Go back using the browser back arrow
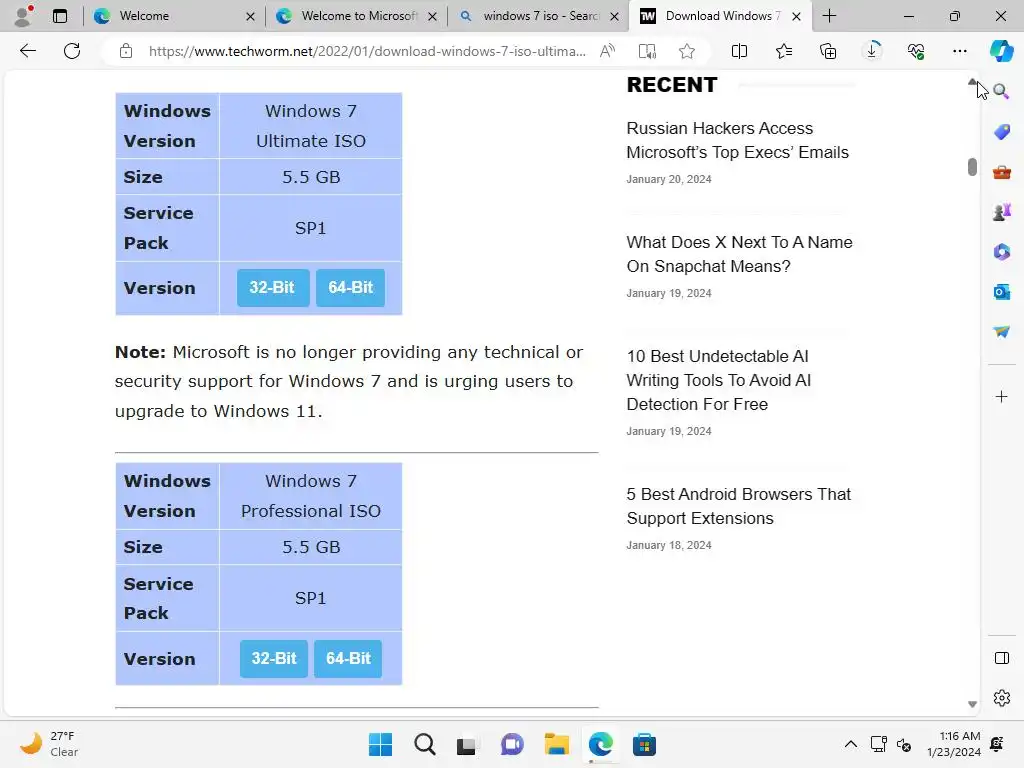1024x768 pixels. click(x=27, y=51)
